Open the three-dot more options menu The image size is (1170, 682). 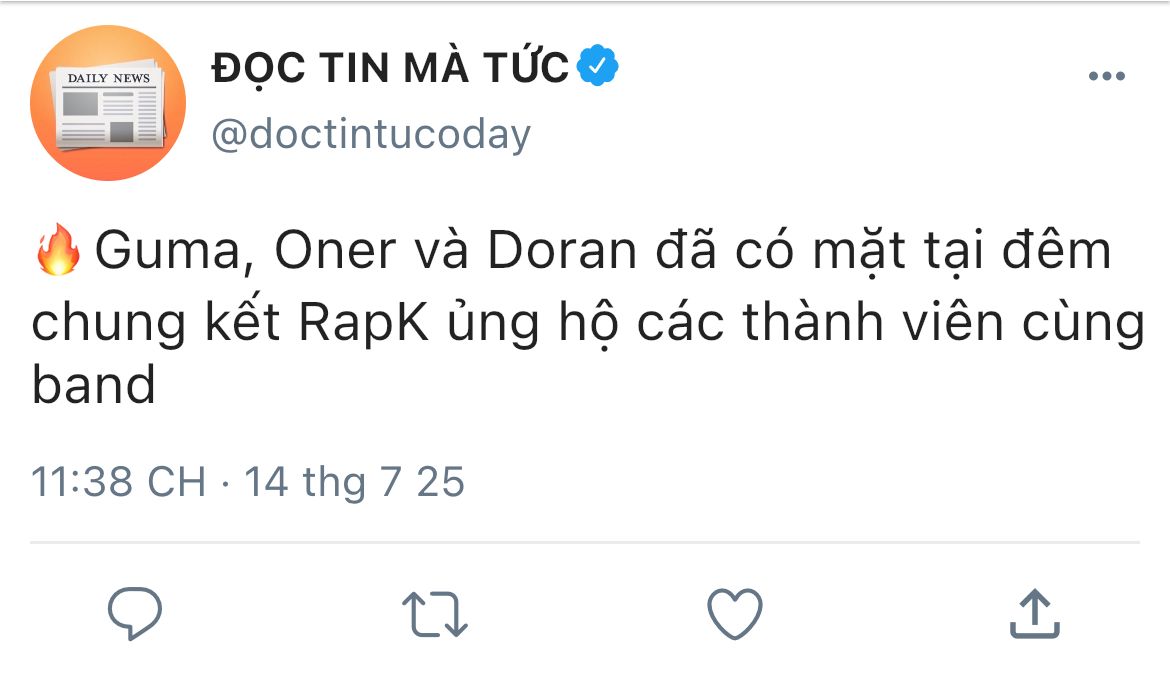pos(1106,78)
